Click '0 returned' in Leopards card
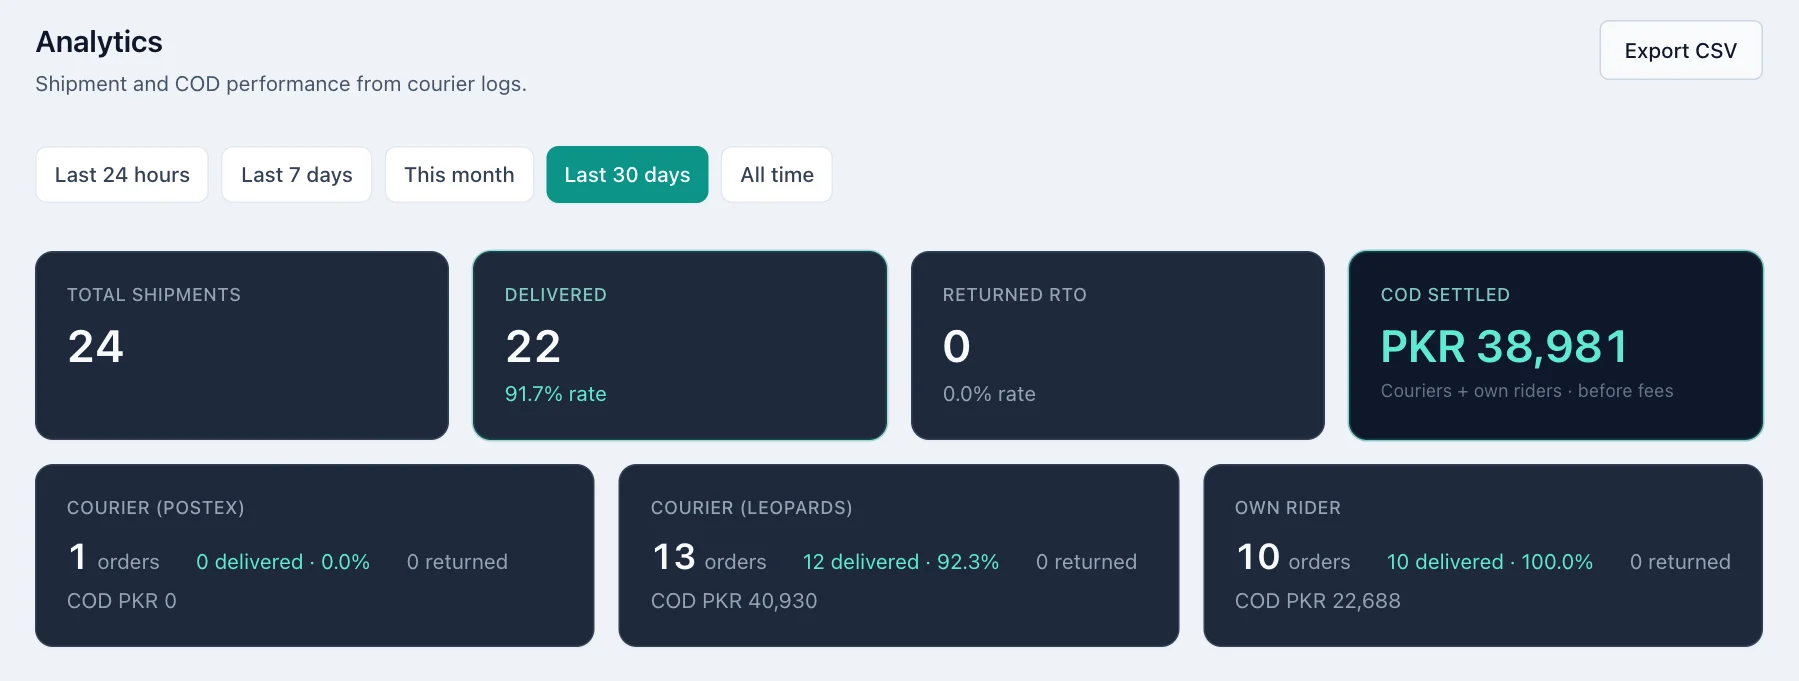Viewport: 1799px width, 681px height. click(x=1086, y=562)
